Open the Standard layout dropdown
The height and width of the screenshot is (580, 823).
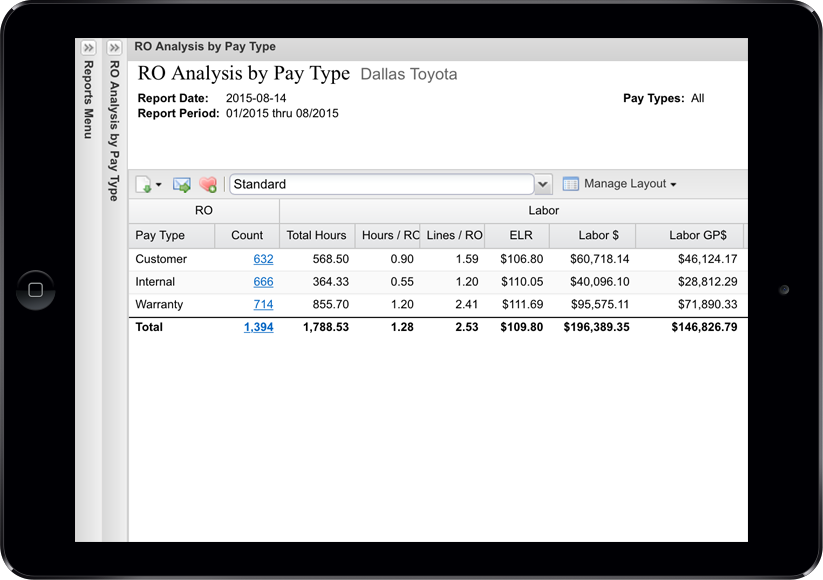[542, 184]
